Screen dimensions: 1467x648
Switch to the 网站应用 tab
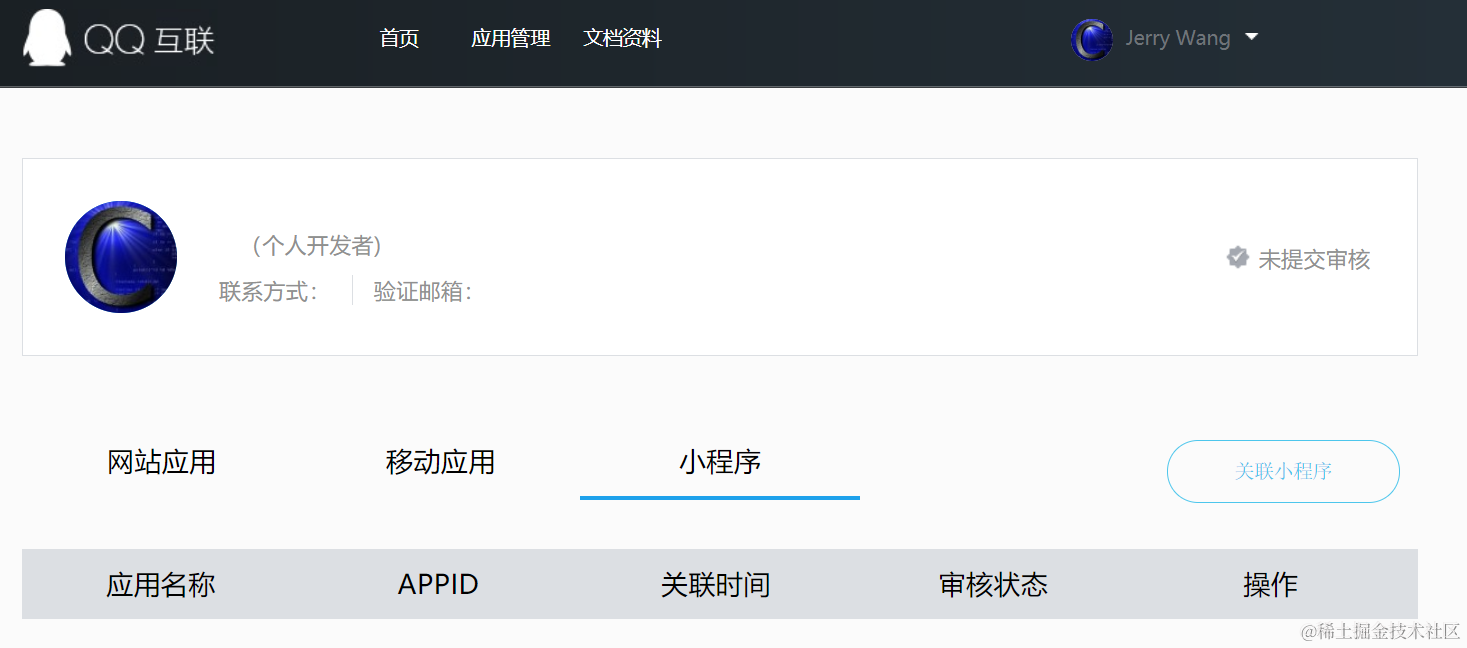pos(161,462)
